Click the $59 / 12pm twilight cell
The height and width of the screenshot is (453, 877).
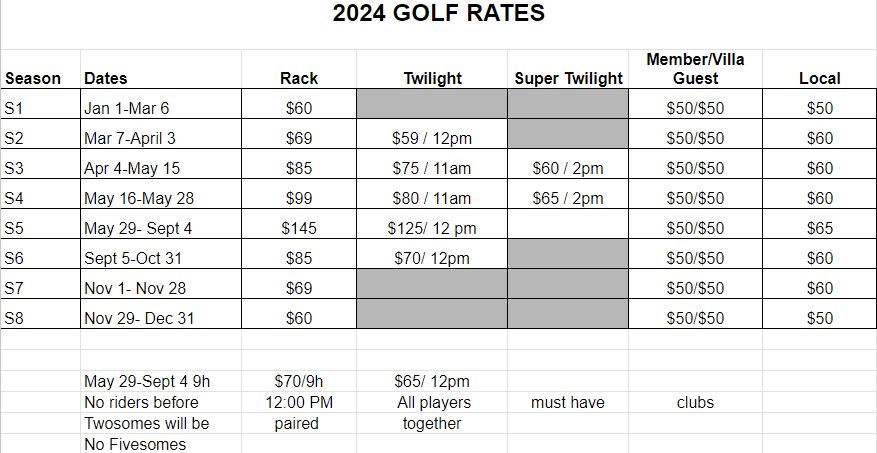pos(431,138)
